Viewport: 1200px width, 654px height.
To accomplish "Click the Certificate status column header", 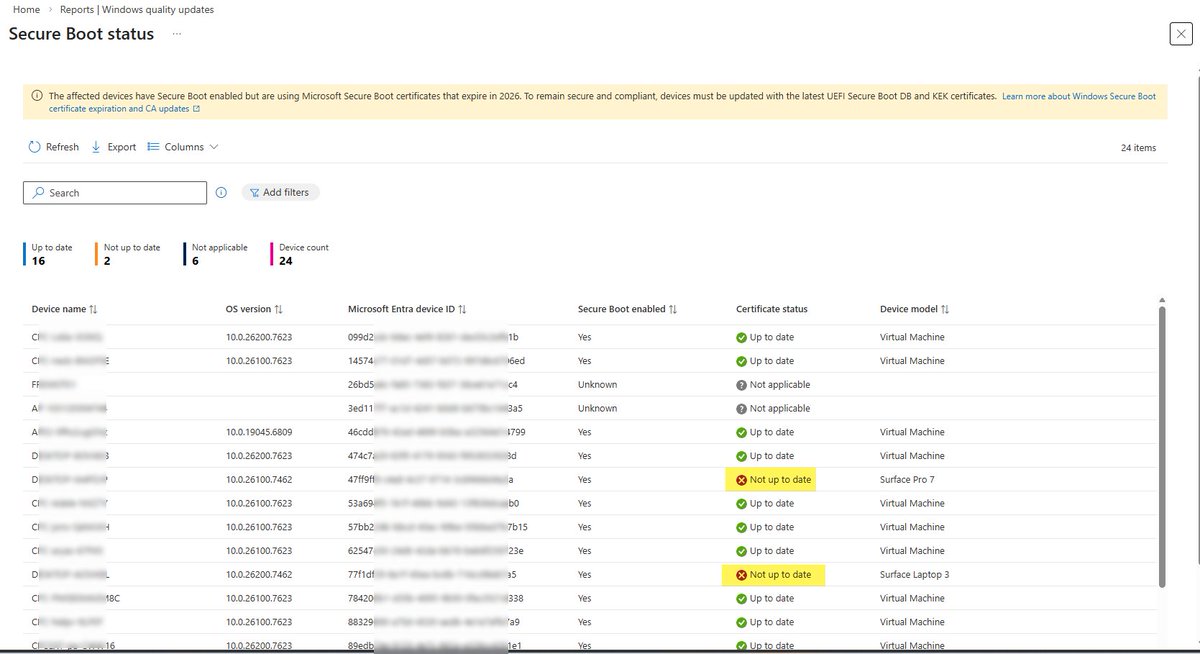I will [x=771, y=309].
